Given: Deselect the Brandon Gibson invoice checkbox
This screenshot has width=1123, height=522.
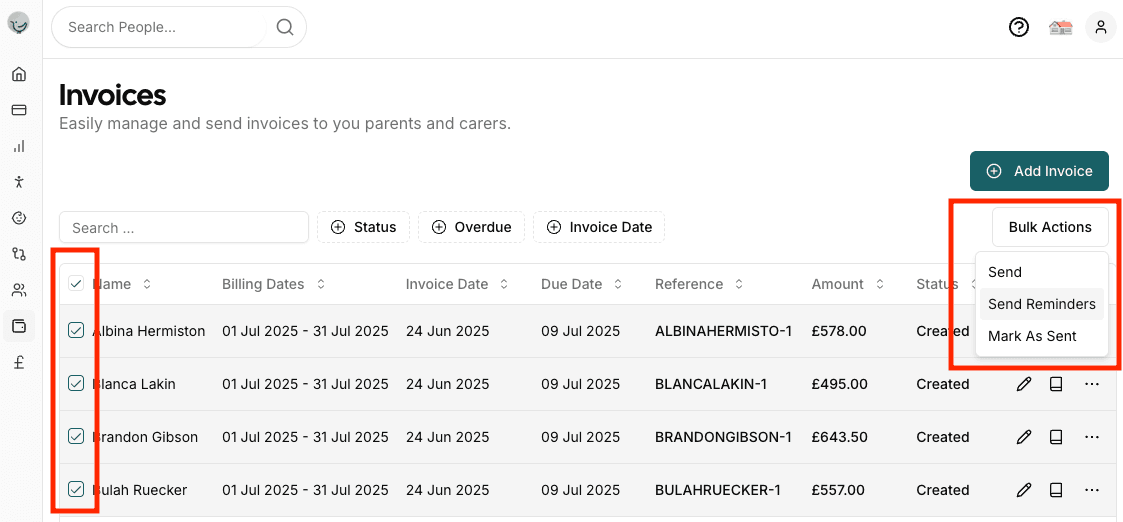Looking at the screenshot, I should point(76,437).
